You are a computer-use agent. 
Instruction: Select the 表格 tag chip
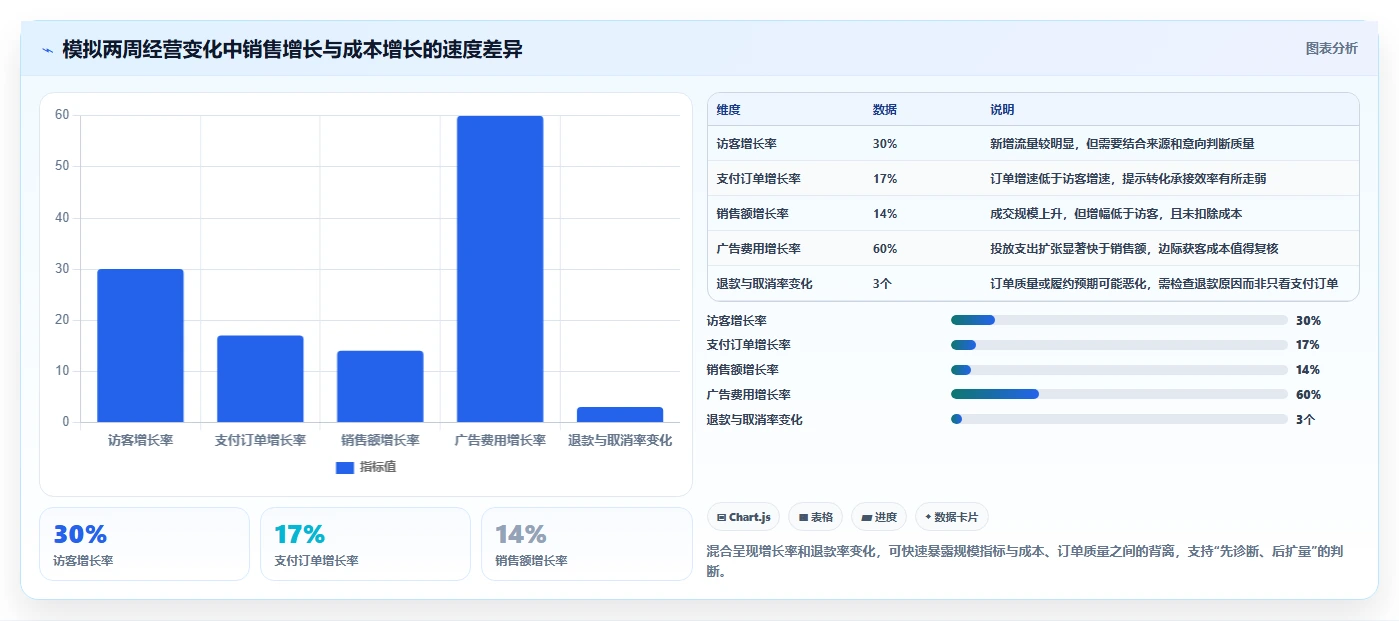pyautogui.click(x=815, y=517)
